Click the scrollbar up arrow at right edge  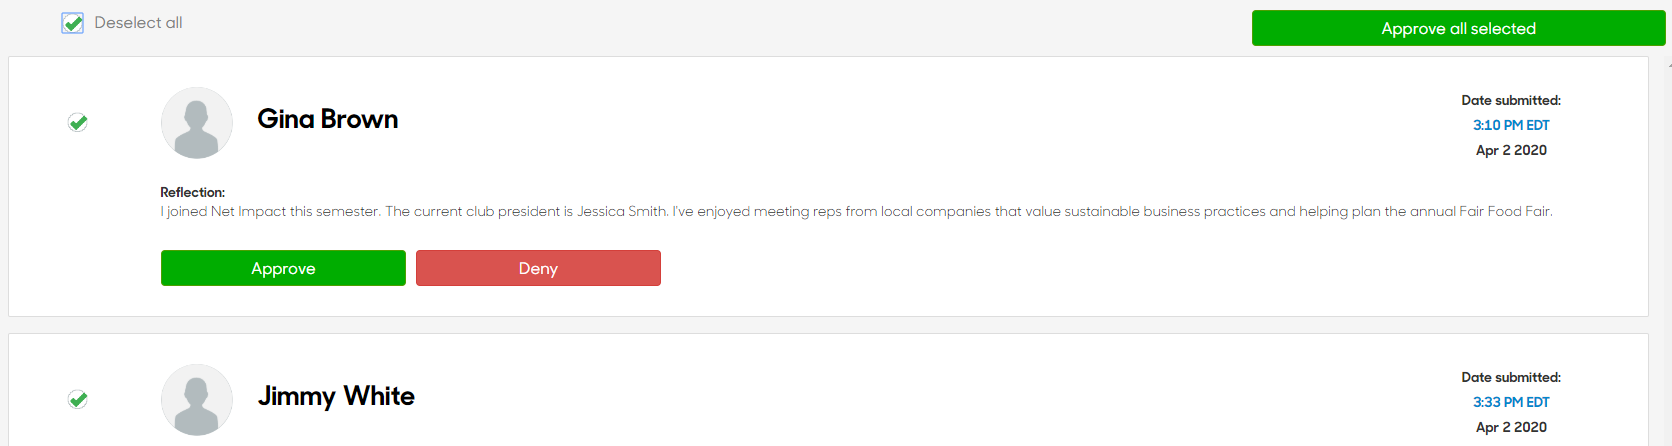[1669, 64]
